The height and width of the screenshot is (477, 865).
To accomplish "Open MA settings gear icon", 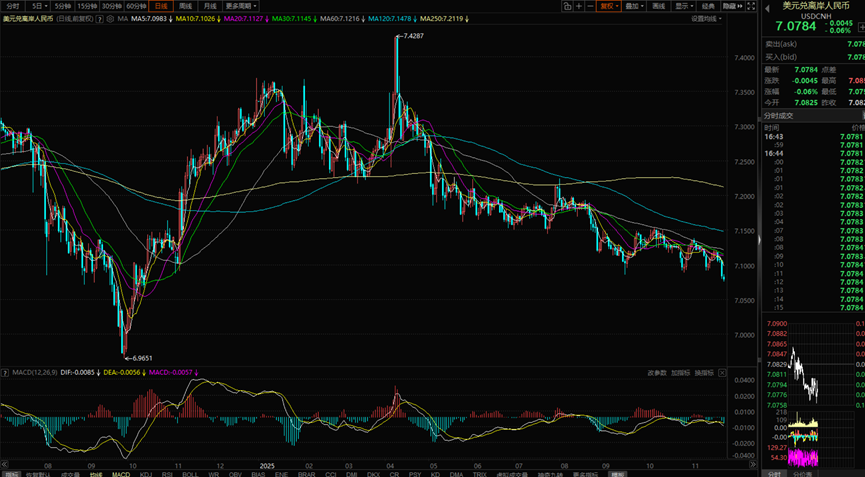I will [x=109, y=19].
